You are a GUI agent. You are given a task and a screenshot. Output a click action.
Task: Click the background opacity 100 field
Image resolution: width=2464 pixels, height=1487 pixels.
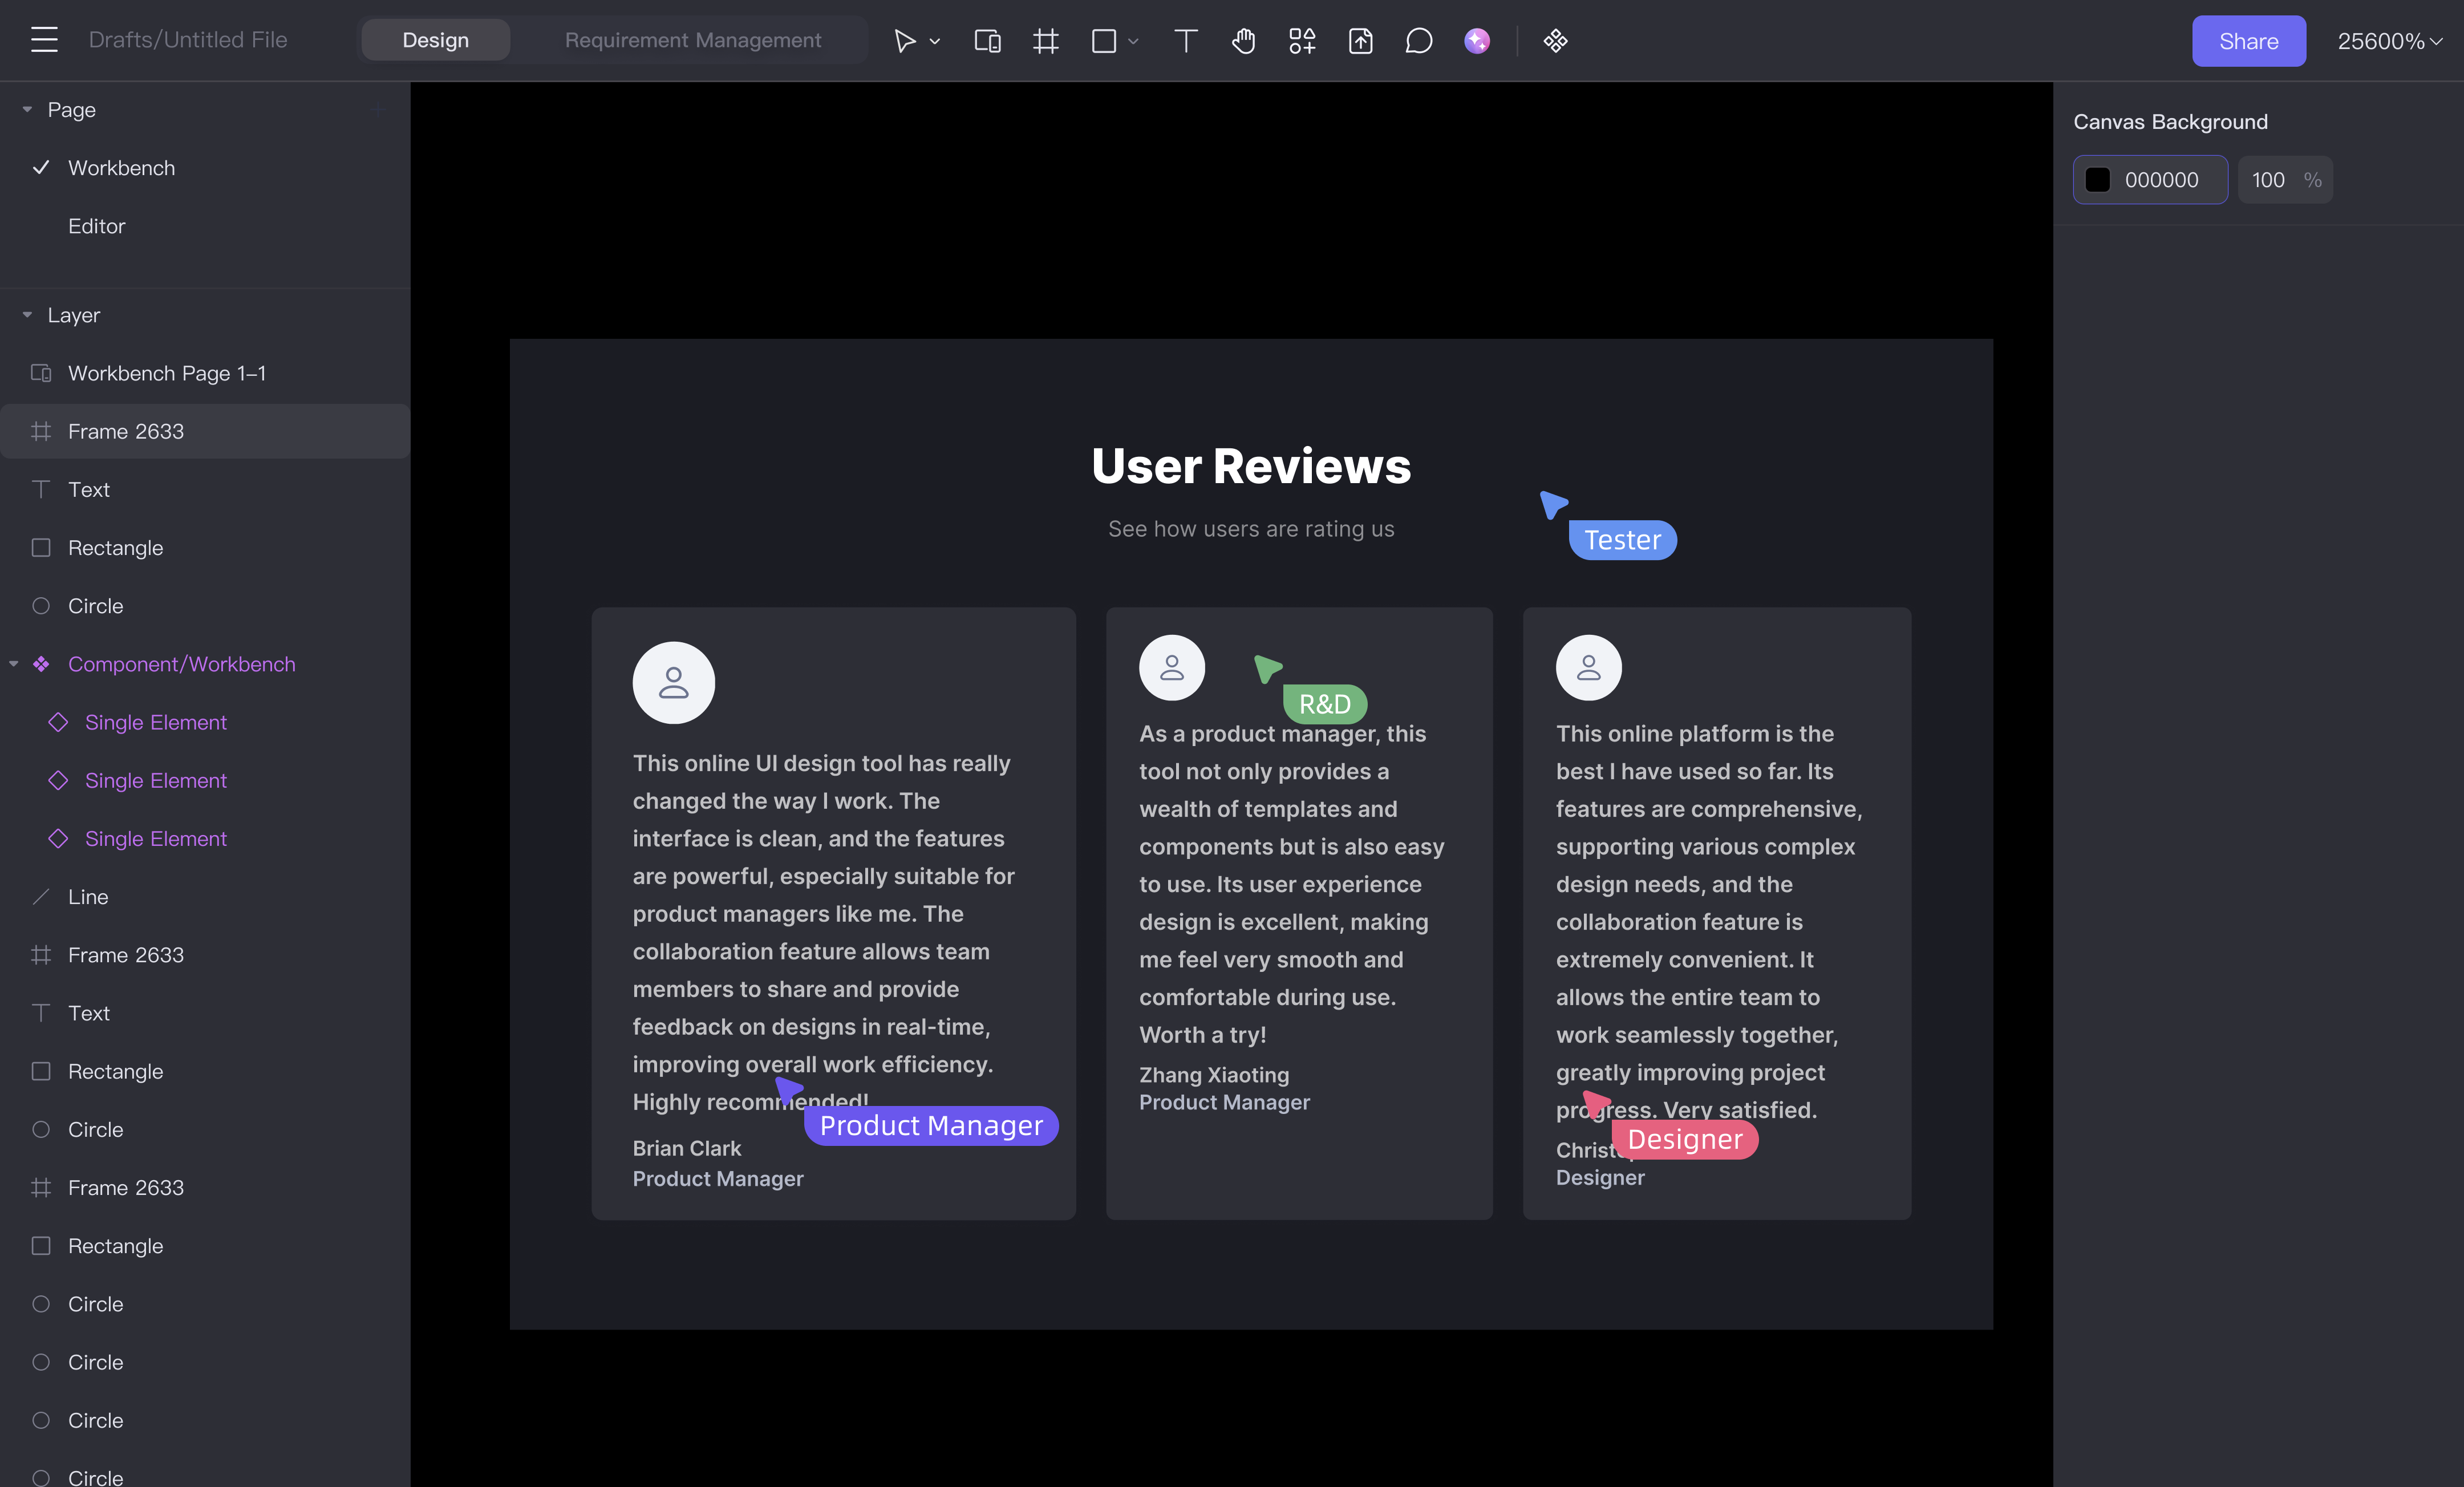point(2268,180)
